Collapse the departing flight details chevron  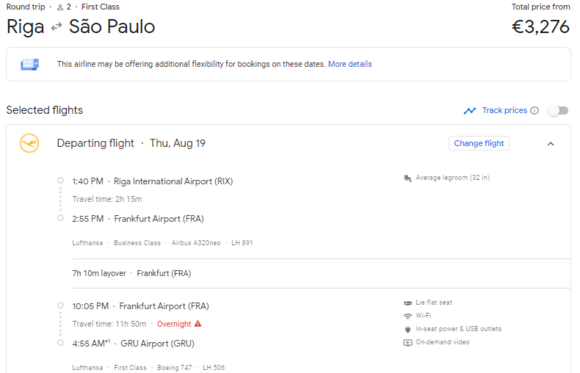click(x=550, y=144)
